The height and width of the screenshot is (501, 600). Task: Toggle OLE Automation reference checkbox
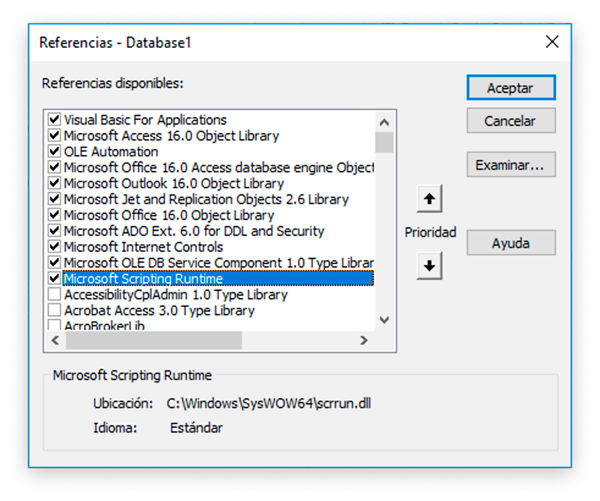tap(55, 152)
